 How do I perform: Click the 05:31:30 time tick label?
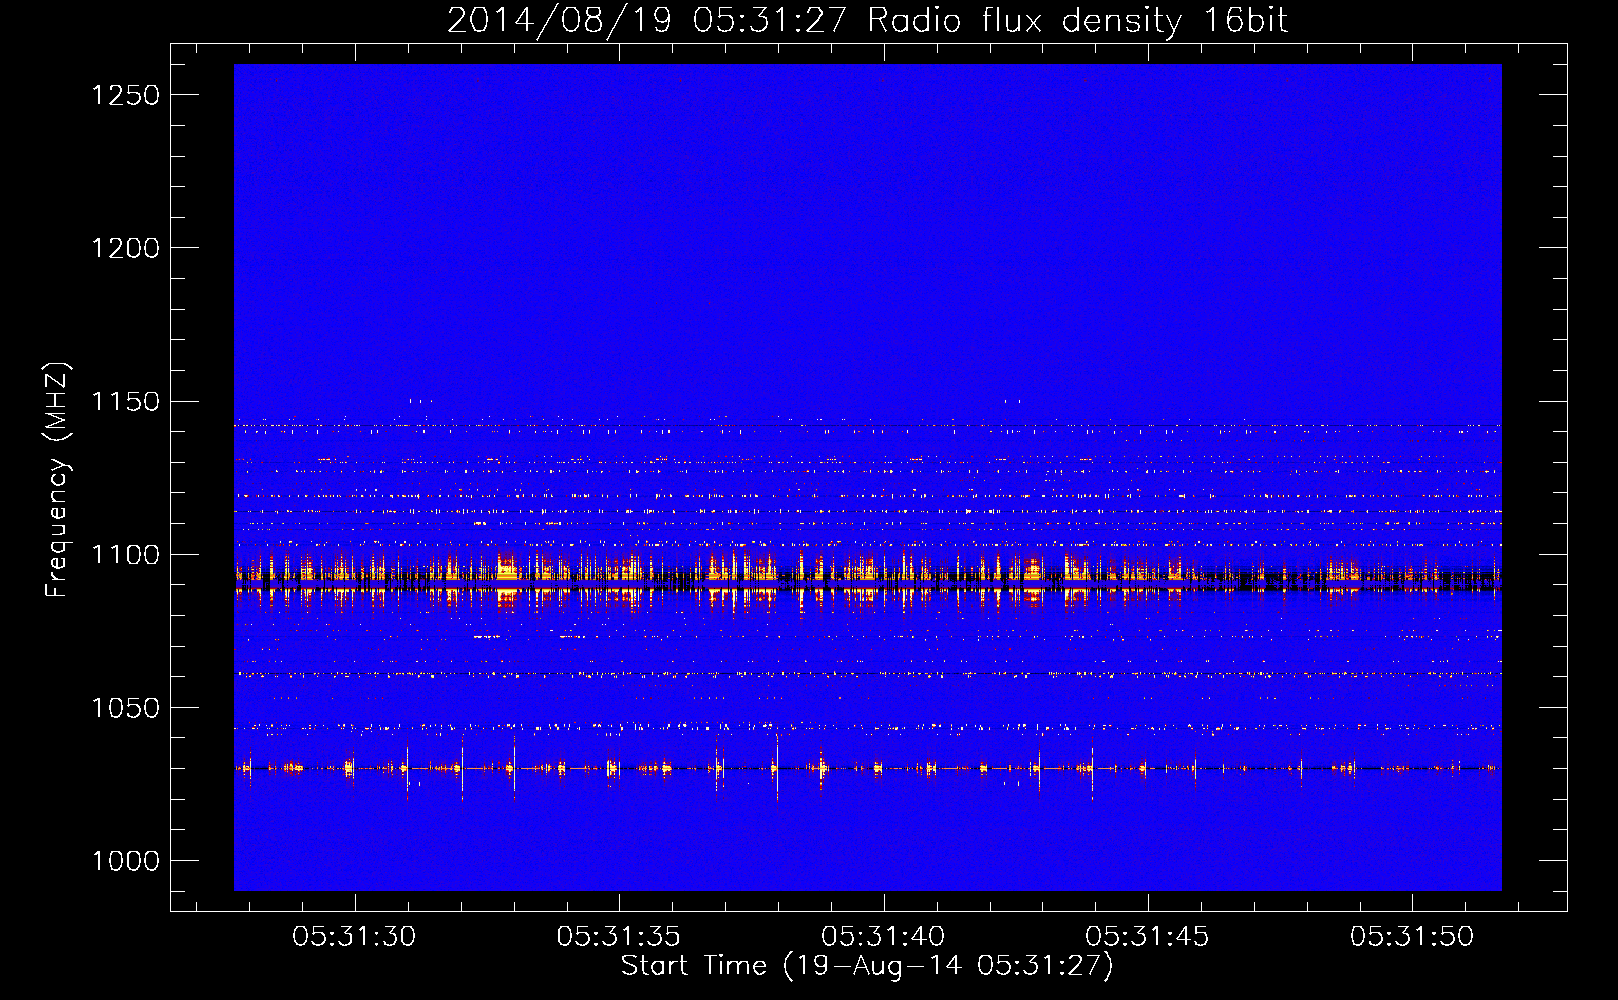(x=354, y=937)
